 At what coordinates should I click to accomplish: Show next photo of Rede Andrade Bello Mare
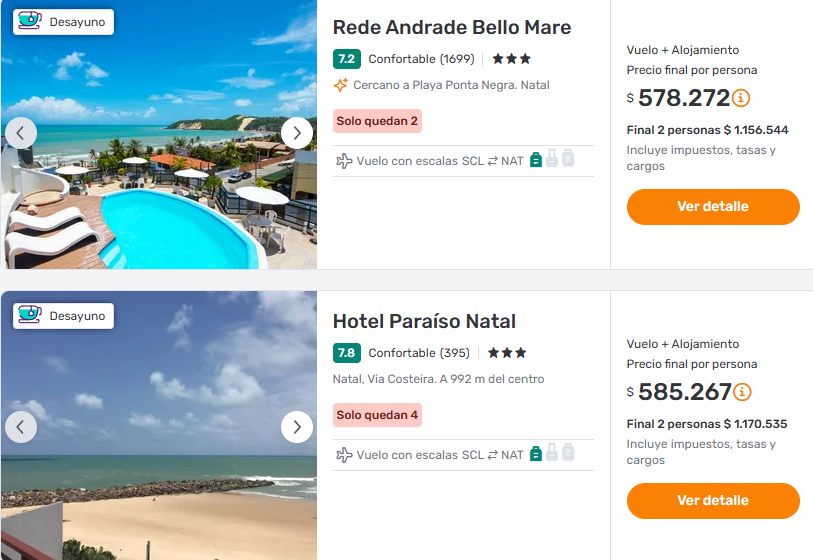coord(297,133)
